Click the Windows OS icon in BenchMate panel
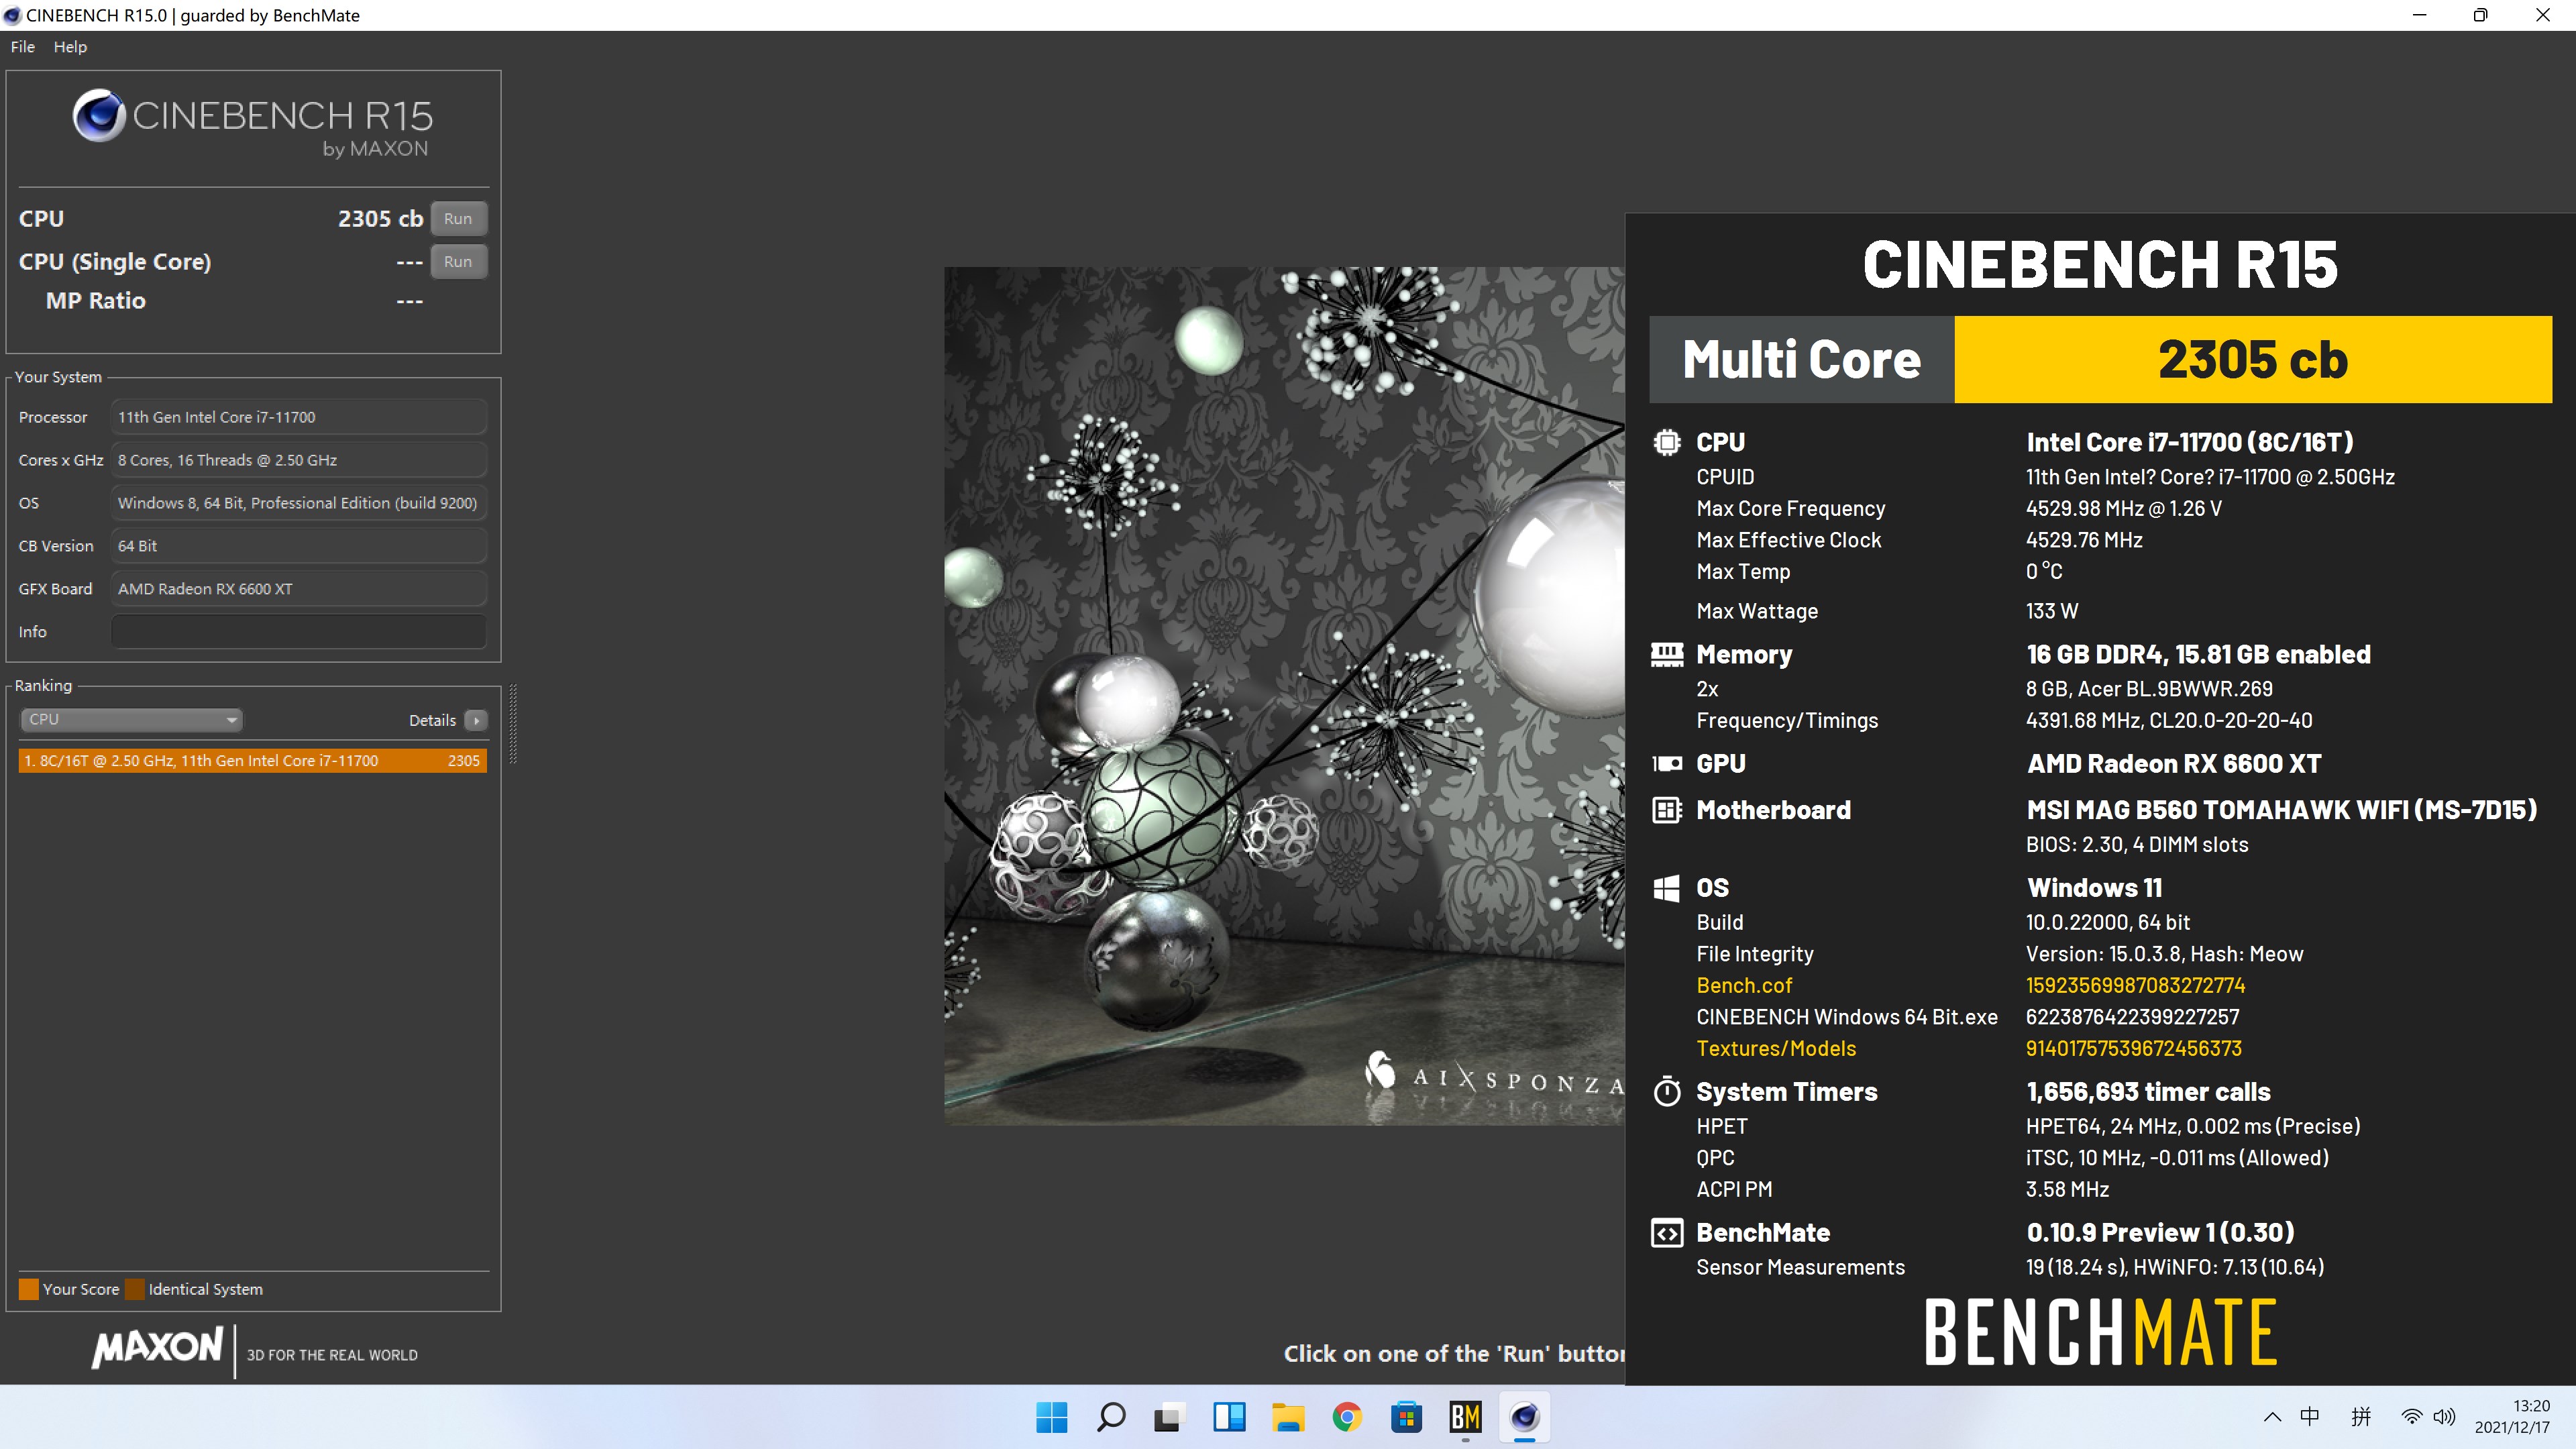Viewport: 2576px width, 1449px height. coord(1667,888)
